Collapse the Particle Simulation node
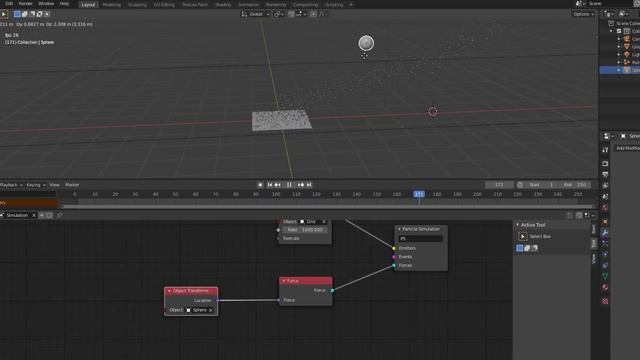 tap(399, 229)
